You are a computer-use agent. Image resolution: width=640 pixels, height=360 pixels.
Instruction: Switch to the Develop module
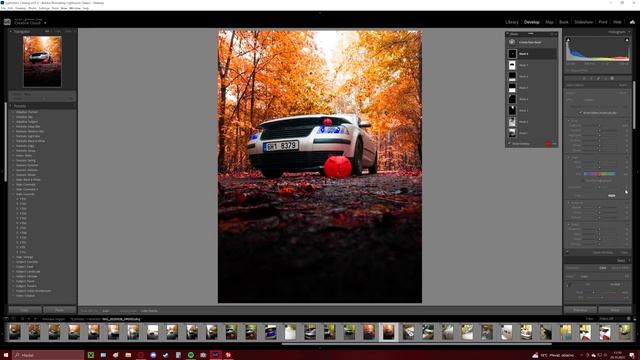tap(531, 22)
